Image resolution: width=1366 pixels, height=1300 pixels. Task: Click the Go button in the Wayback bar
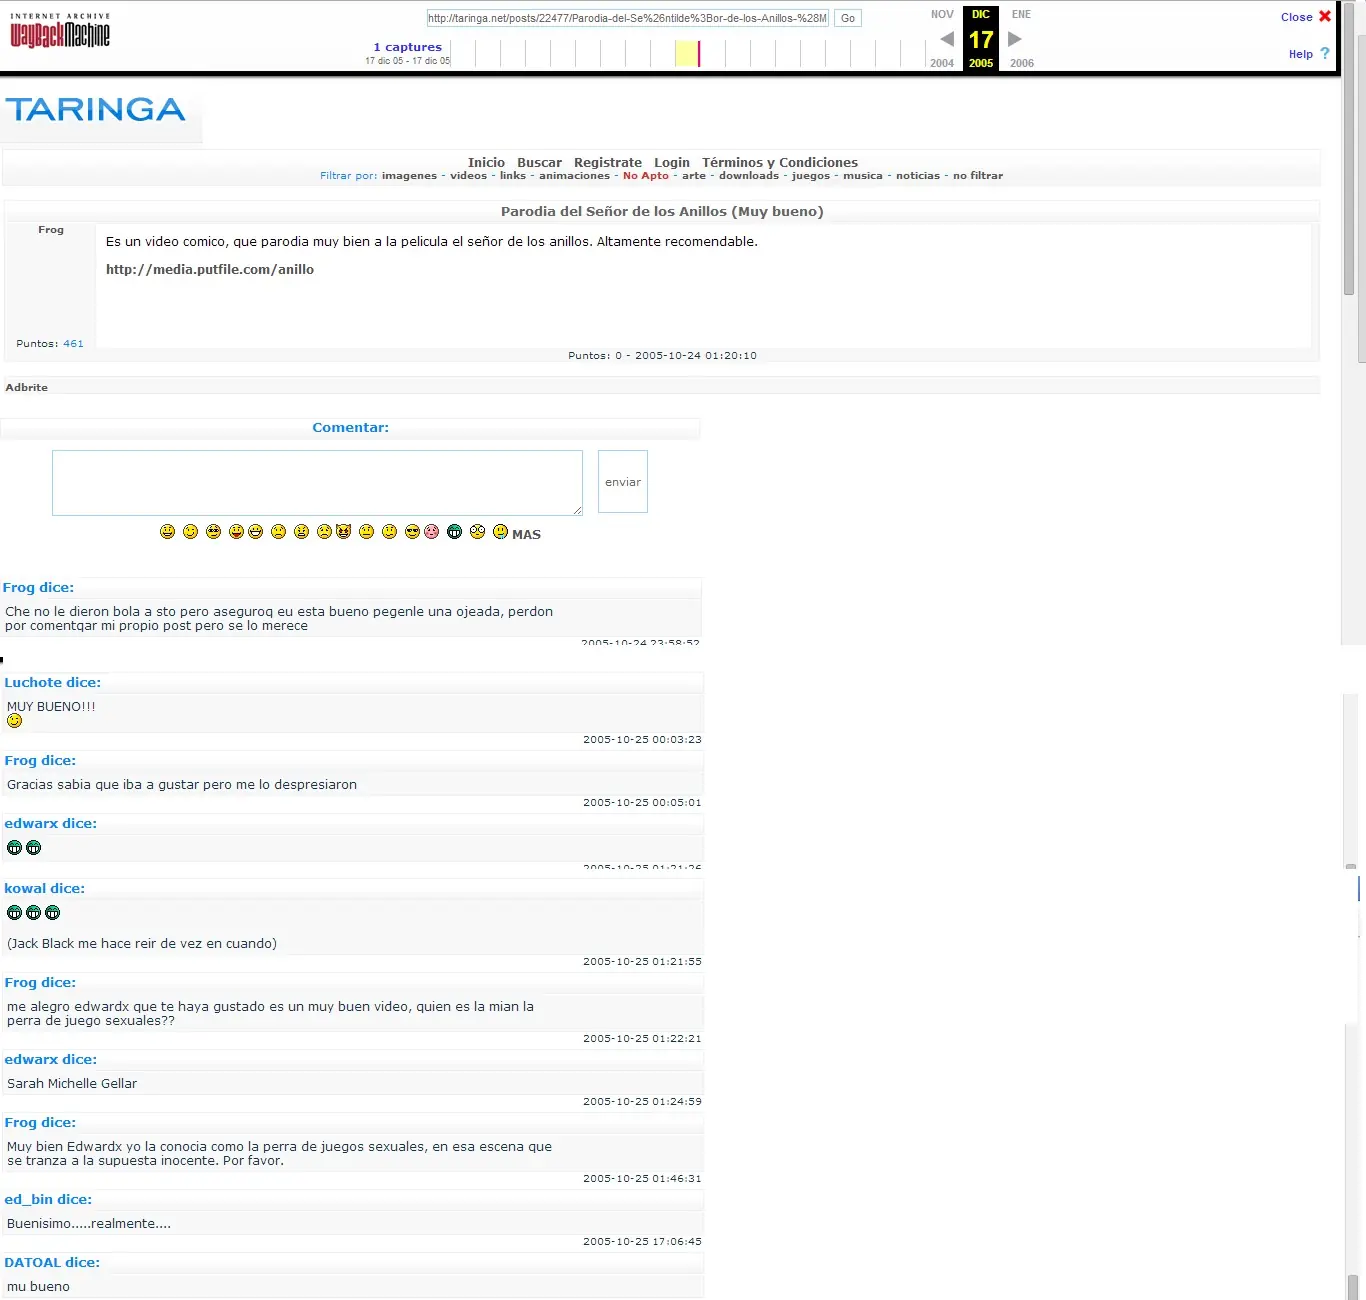point(847,18)
